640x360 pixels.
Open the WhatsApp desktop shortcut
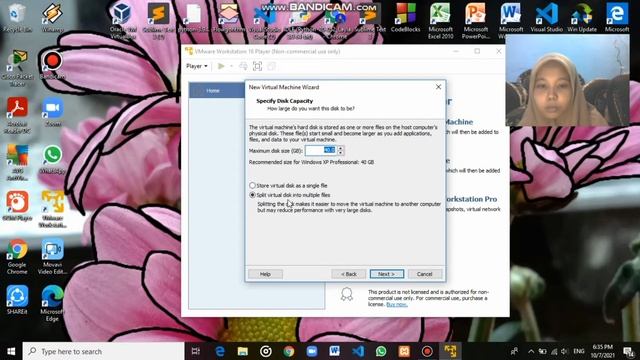(x=52, y=159)
